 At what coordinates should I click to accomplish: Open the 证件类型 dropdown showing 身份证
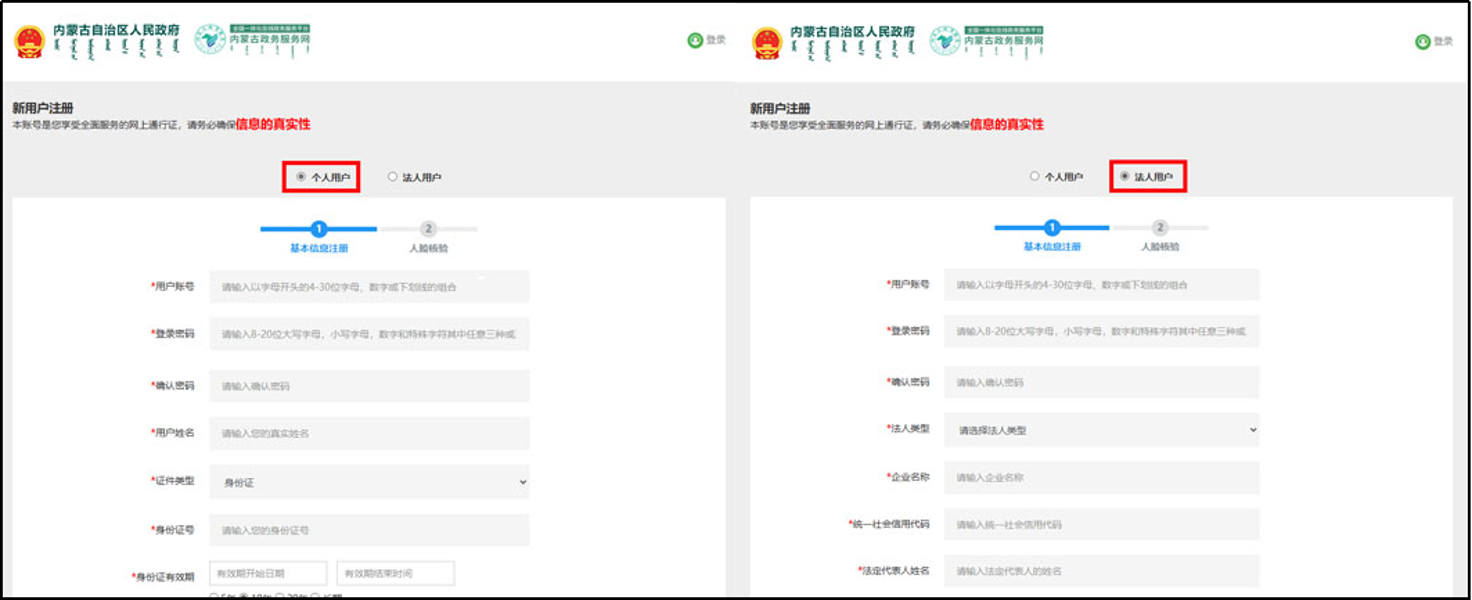368,480
